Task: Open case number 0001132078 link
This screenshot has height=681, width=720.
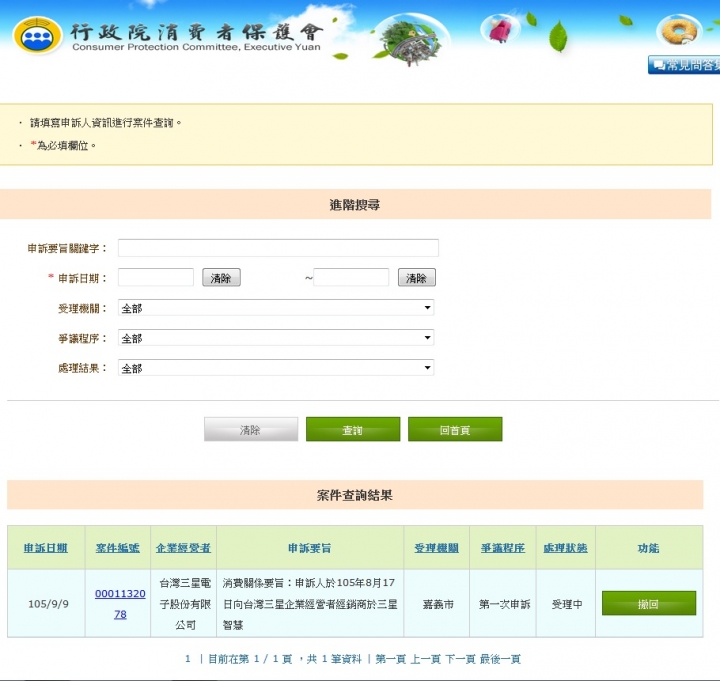Action: (x=120, y=604)
